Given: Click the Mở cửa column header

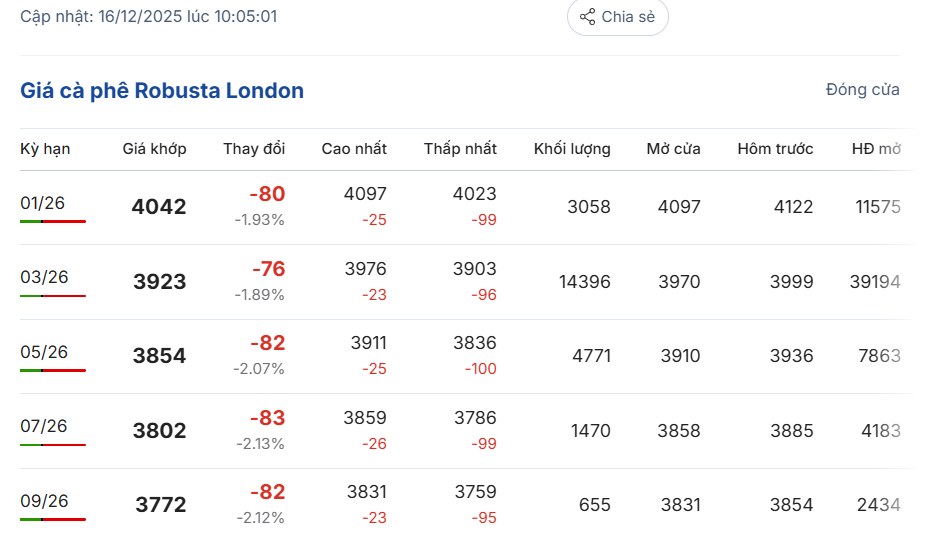Looking at the screenshot, I should pos(673,149).
